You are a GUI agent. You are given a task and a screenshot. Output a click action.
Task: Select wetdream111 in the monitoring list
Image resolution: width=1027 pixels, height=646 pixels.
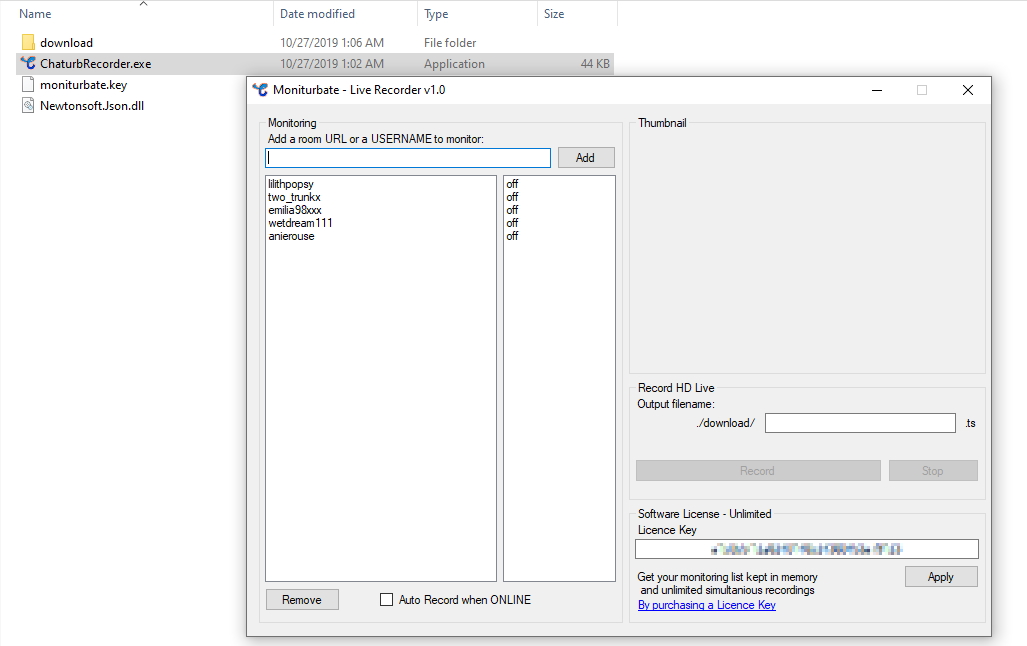click(x=300, y=223)
